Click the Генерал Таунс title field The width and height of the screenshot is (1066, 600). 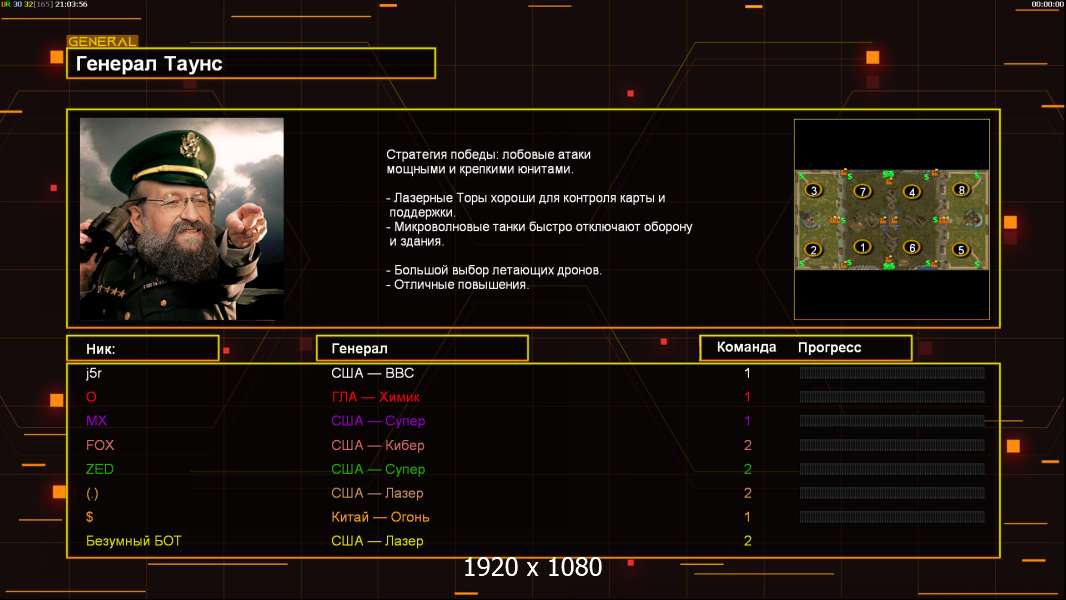click(x=251, y=63)
